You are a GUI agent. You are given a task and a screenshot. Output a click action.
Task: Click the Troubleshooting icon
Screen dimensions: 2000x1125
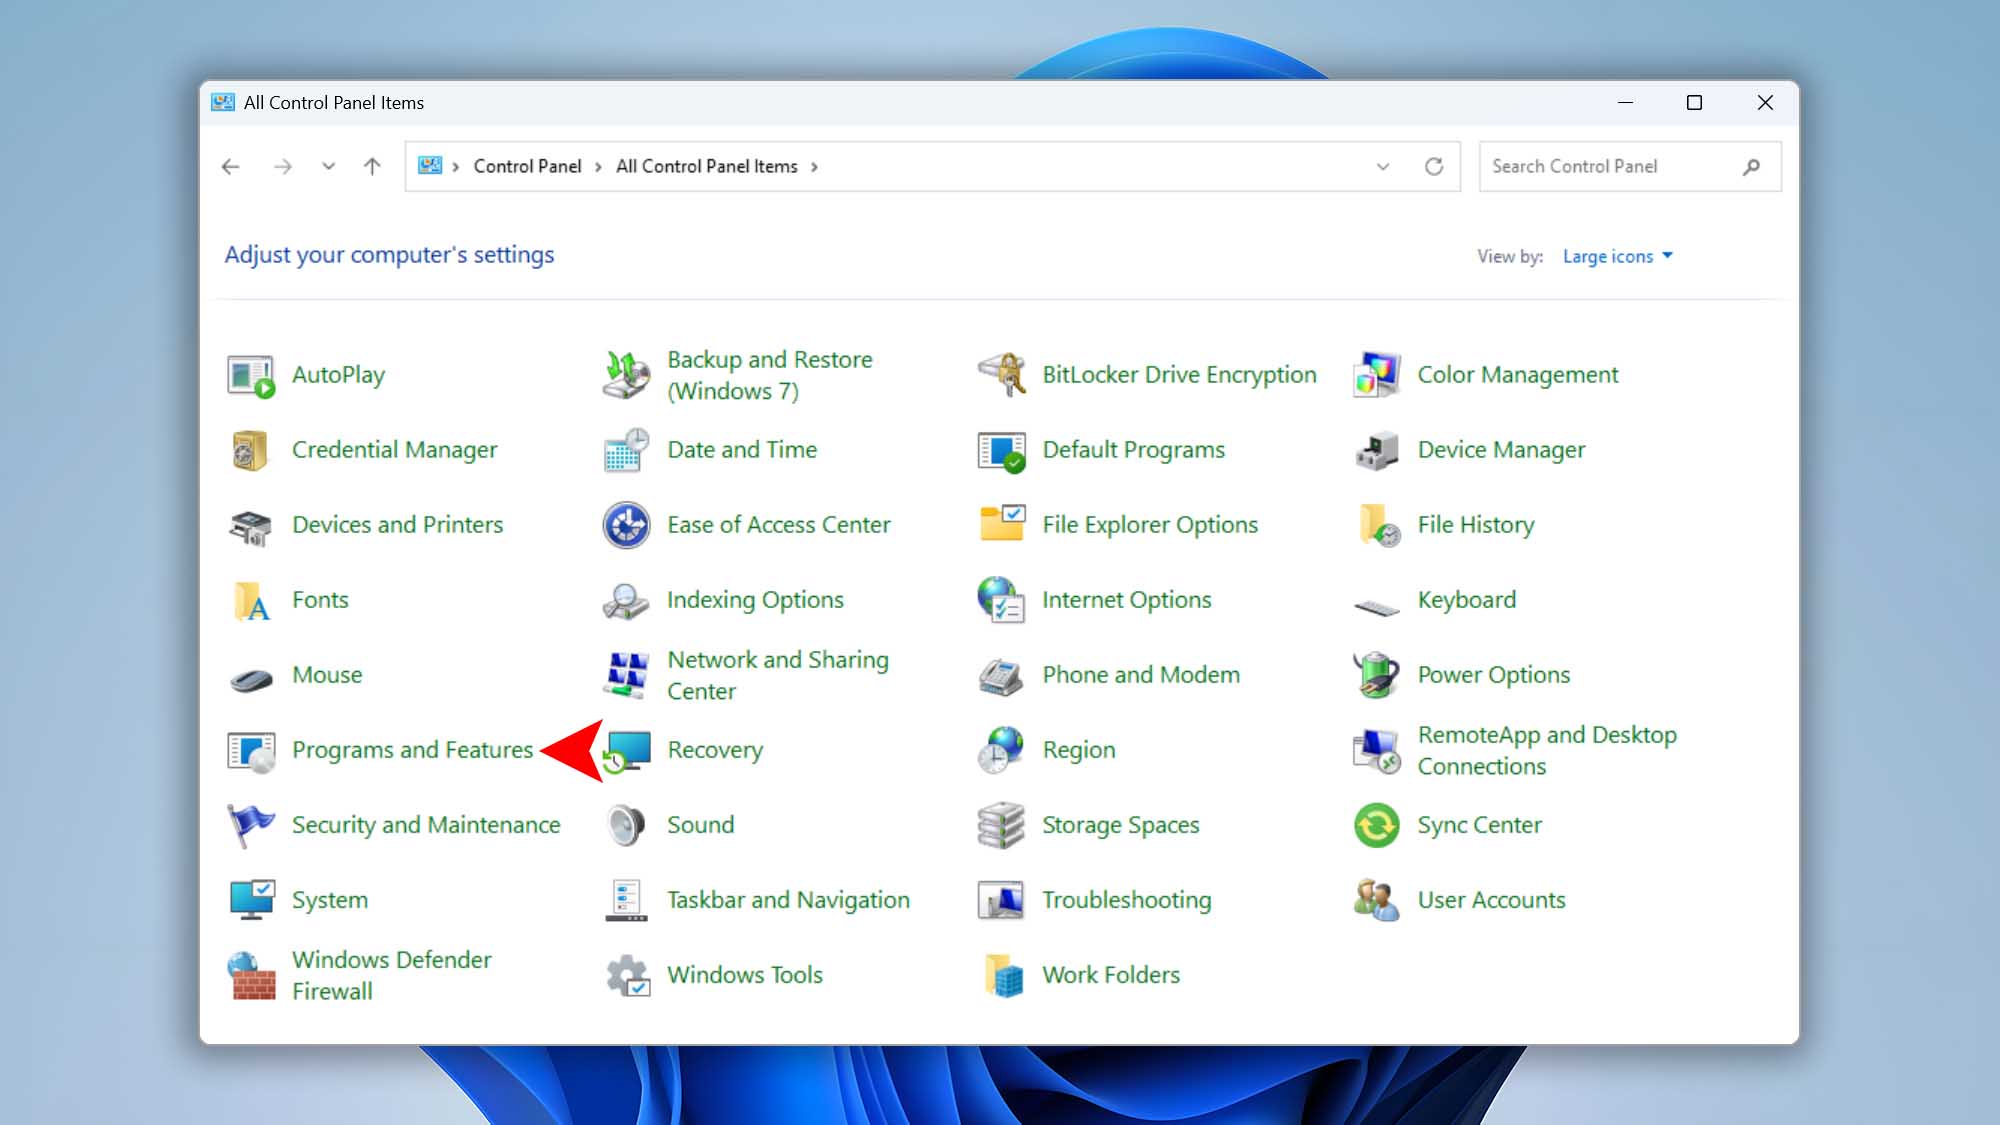point(1002,901)
